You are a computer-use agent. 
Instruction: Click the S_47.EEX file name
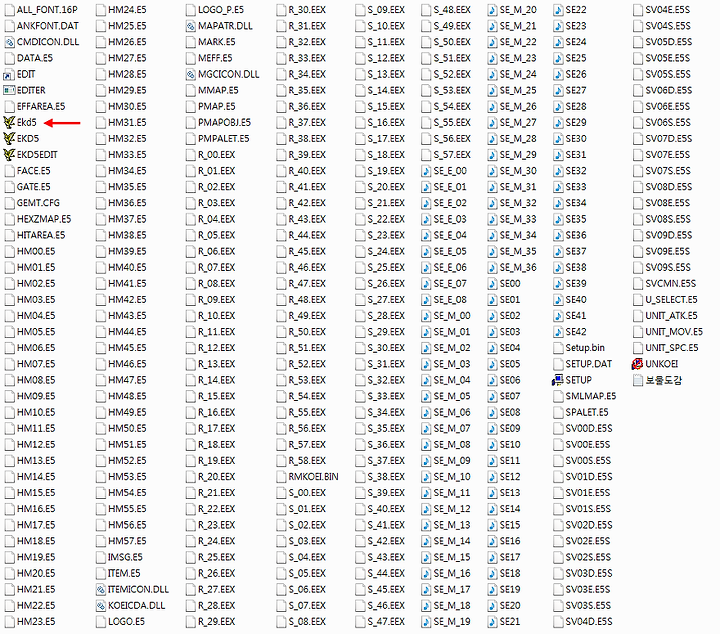pyautogui.click(x=386, y=622)
